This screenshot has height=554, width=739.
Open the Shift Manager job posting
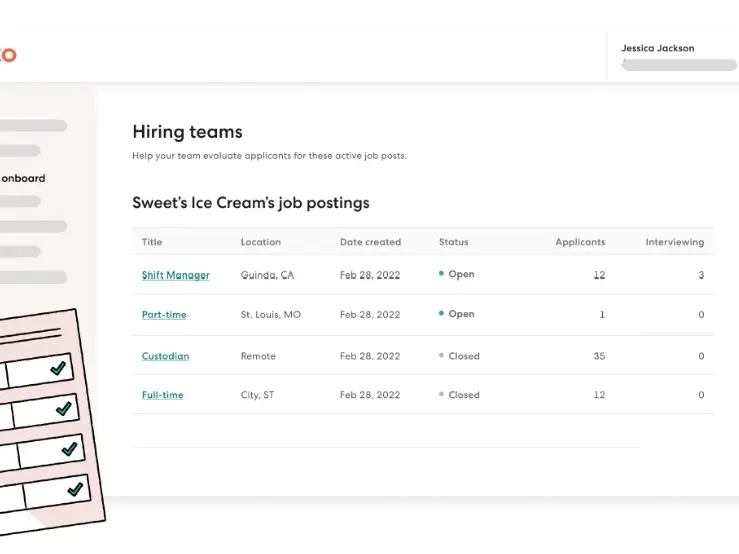point(175,275)
